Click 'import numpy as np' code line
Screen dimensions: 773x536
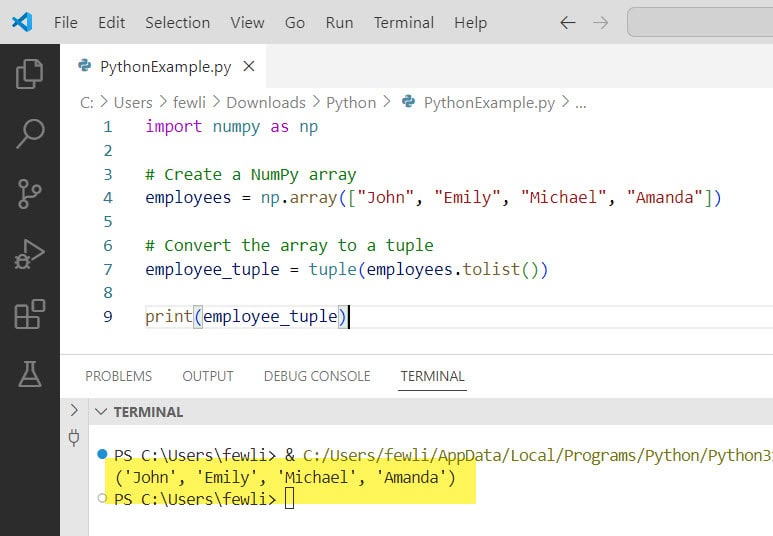click(x=232, y=127)
